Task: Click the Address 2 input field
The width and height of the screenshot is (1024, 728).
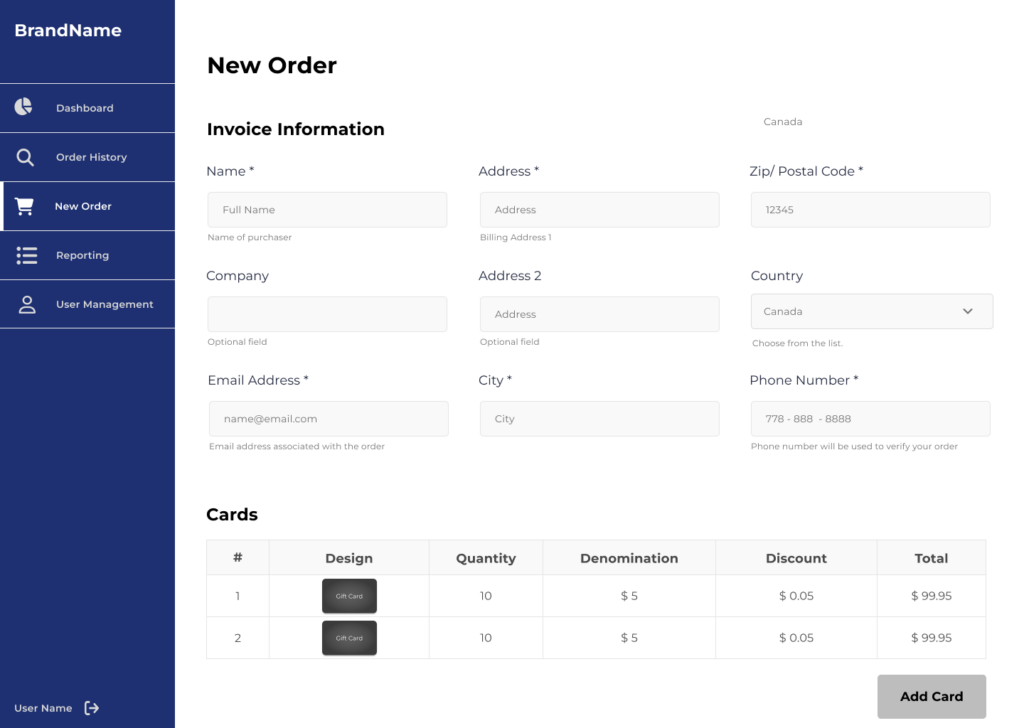Action: point(599,314)
